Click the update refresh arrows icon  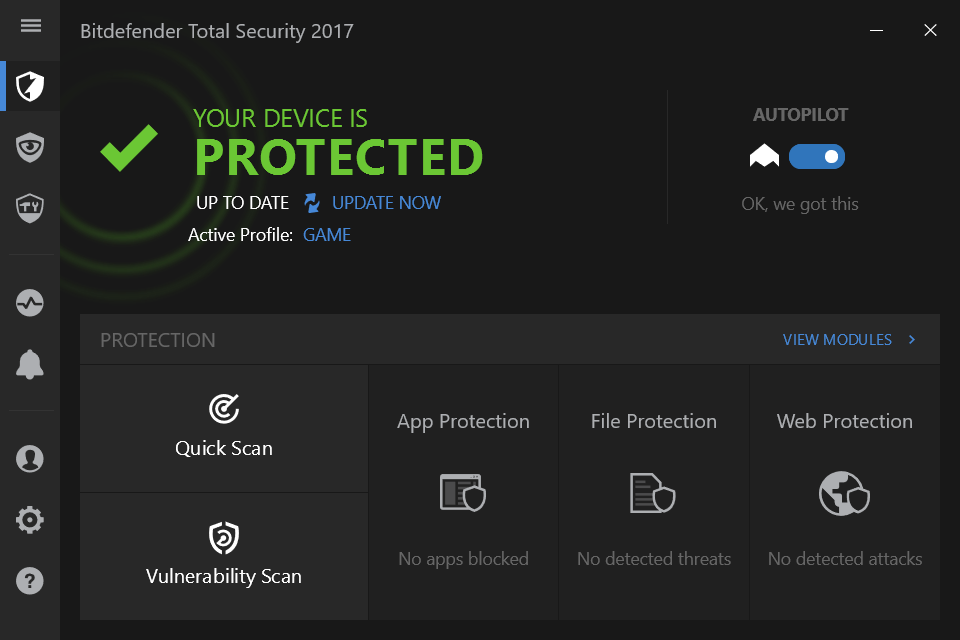tap(312, 203)
